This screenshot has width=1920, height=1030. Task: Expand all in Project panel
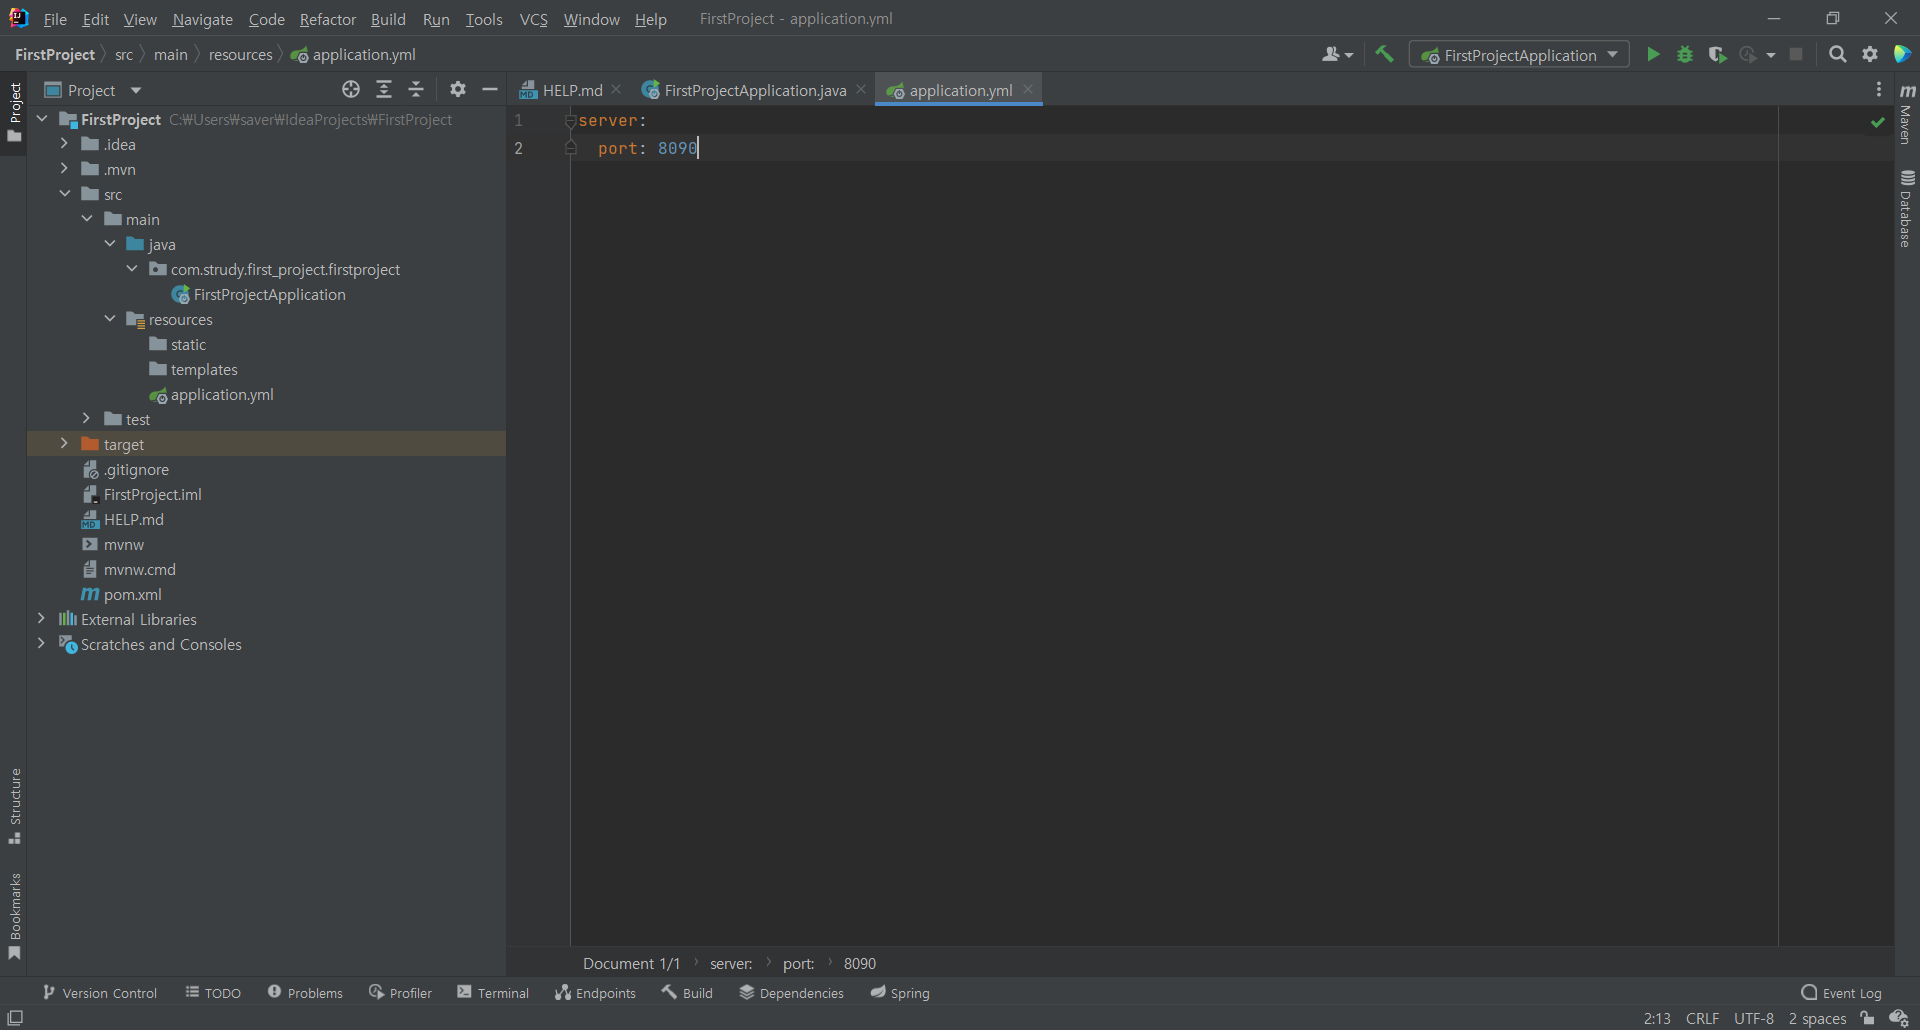(x=384, y=90)
